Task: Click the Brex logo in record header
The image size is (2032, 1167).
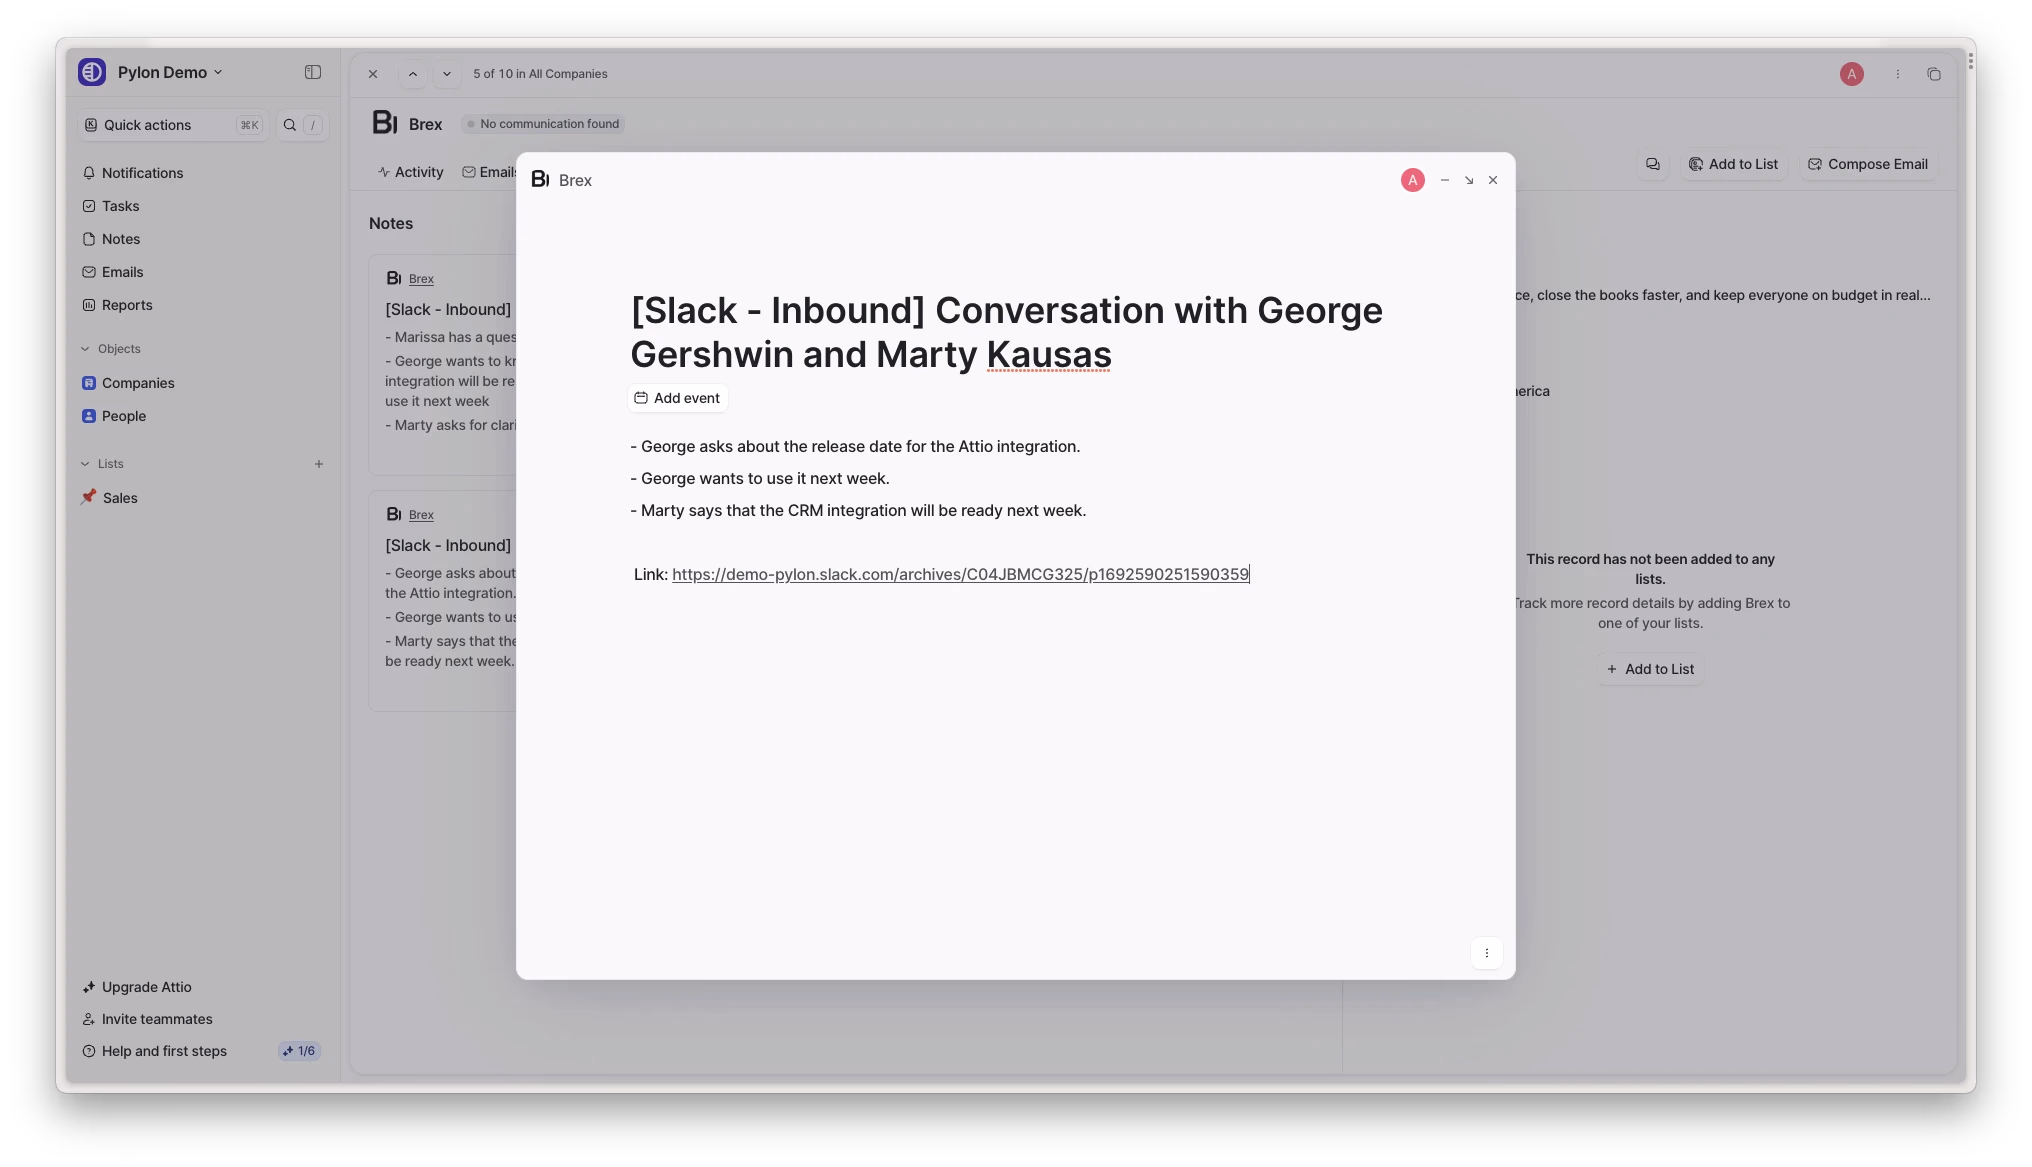Action: (x=385, y=122)
